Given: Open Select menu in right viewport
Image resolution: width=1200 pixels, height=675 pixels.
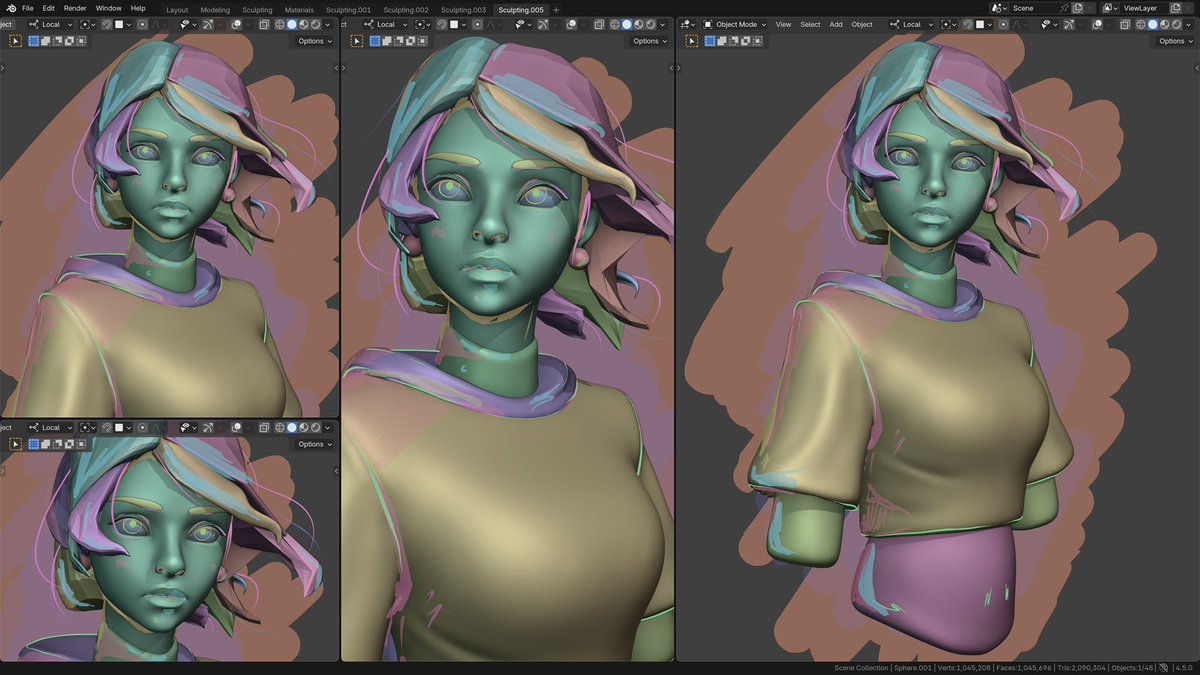Looking at the screenshot, I should point(810,24).
